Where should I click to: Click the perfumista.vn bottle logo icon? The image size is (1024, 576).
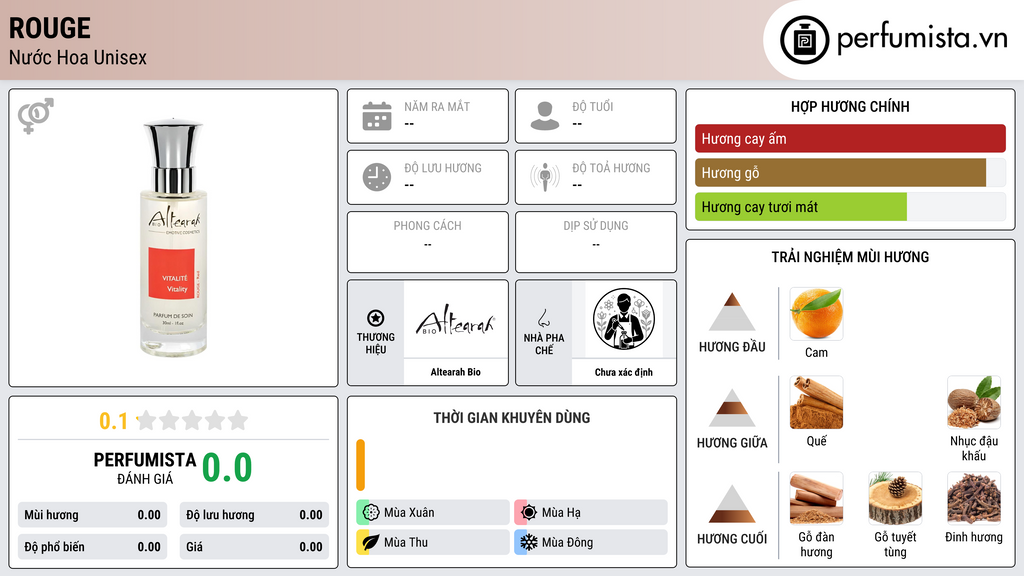pos(805,40)
